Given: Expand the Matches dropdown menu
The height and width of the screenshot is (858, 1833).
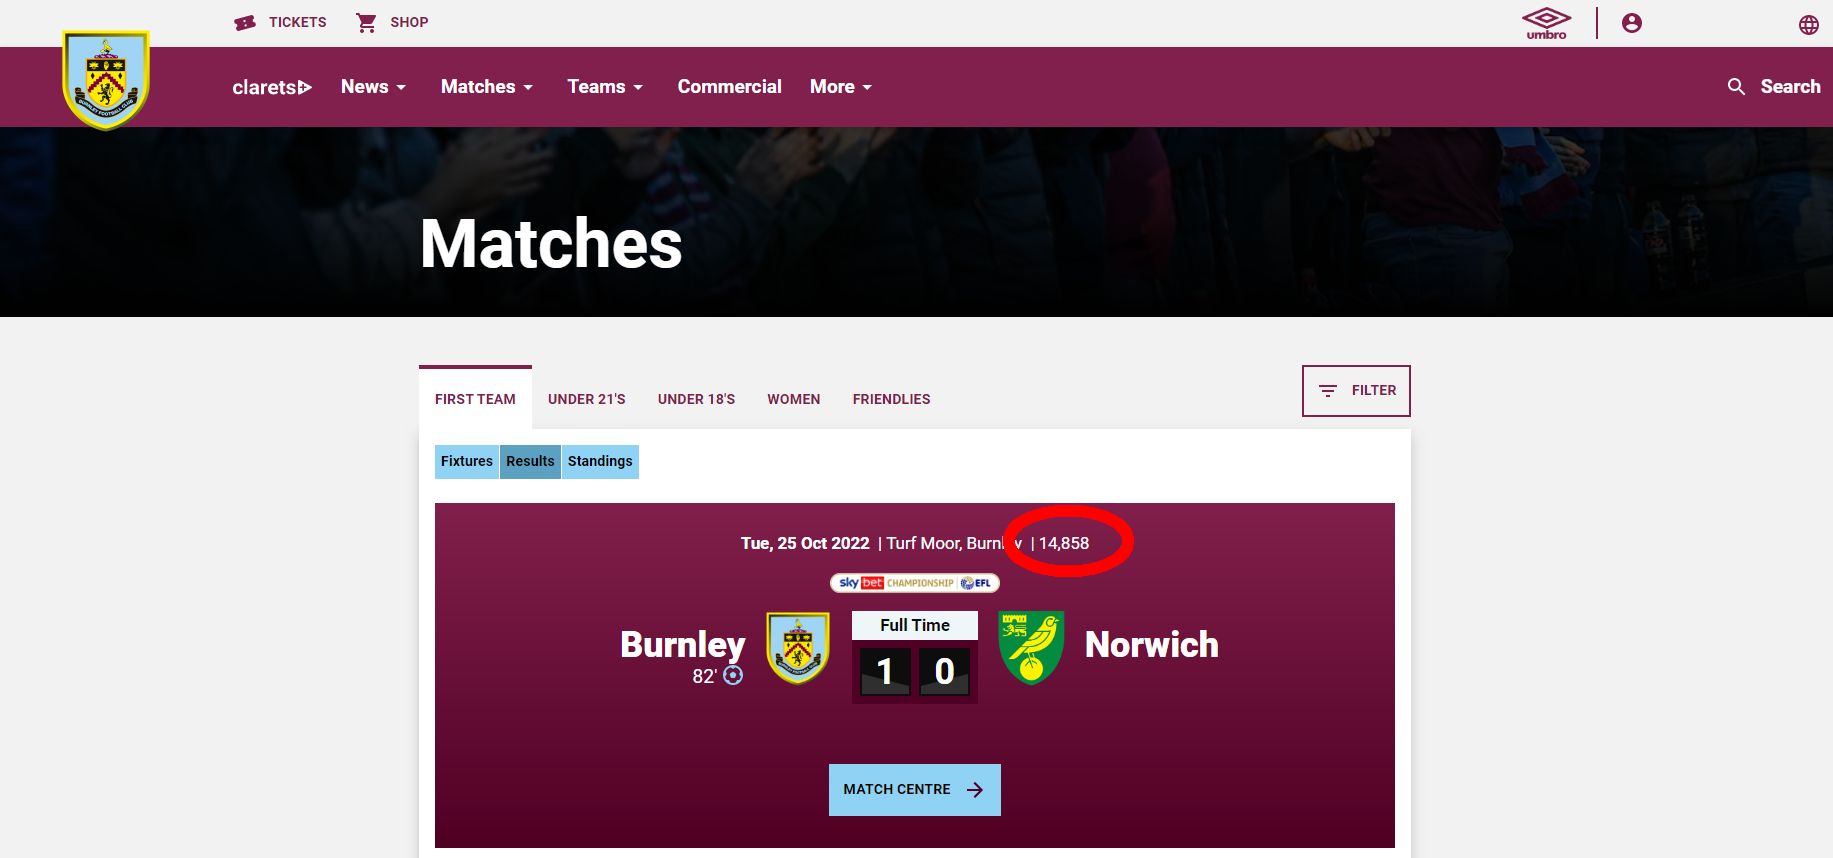Looking at the screenshot, I should coord(487,87).
